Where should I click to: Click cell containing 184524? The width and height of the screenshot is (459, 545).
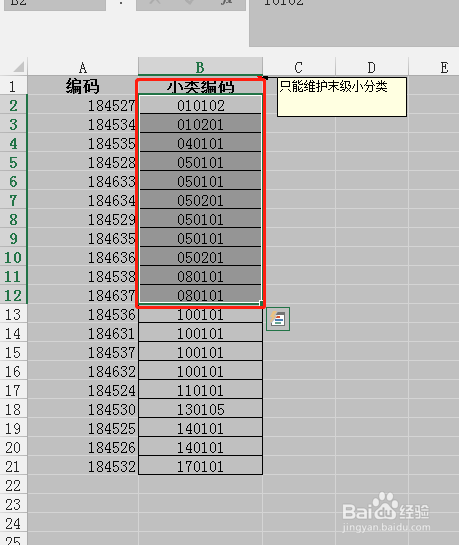(x=83, y=390)
